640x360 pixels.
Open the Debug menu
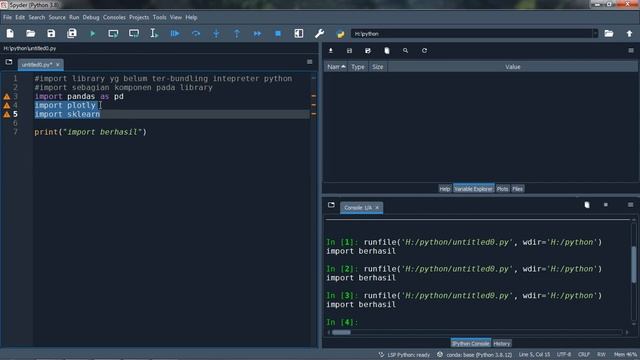pos(91,18)
